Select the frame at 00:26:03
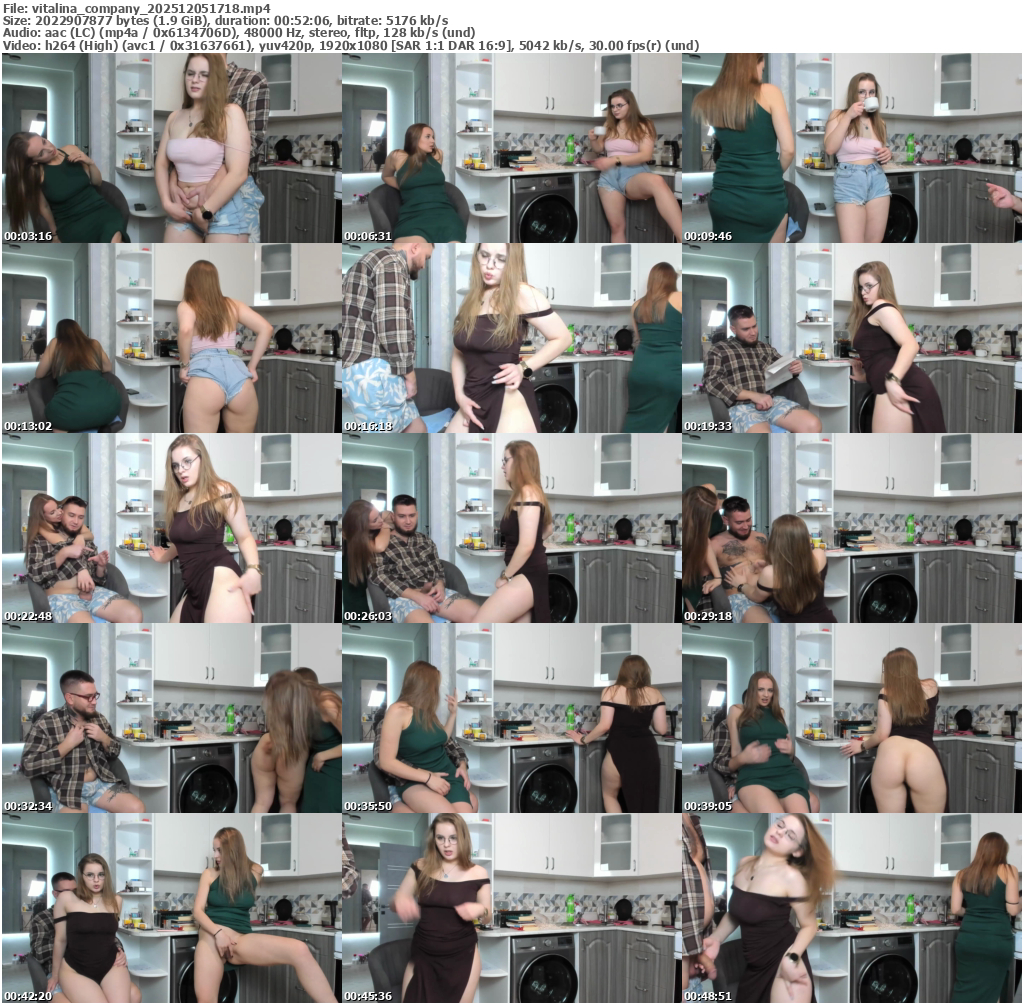 click(511, 528)
